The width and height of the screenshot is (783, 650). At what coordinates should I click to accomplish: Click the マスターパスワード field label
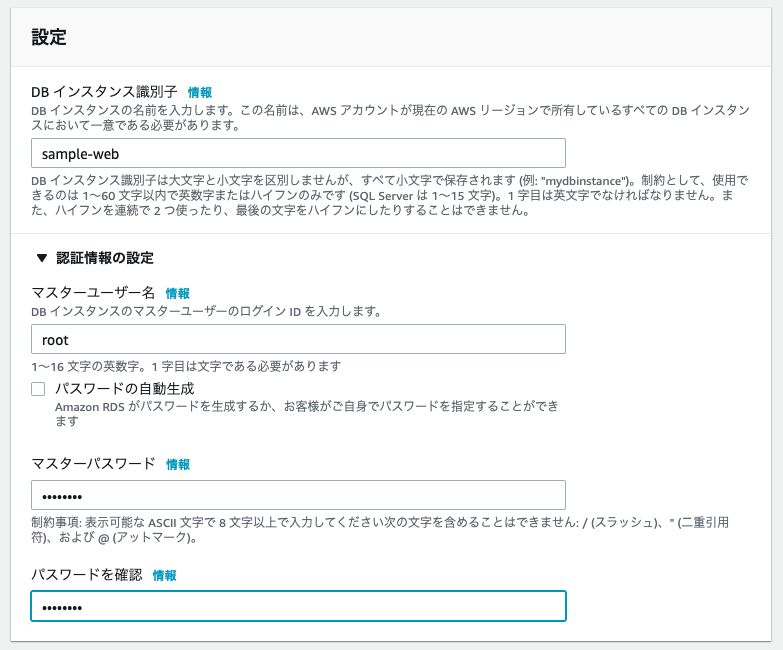[x=94, y=463]
